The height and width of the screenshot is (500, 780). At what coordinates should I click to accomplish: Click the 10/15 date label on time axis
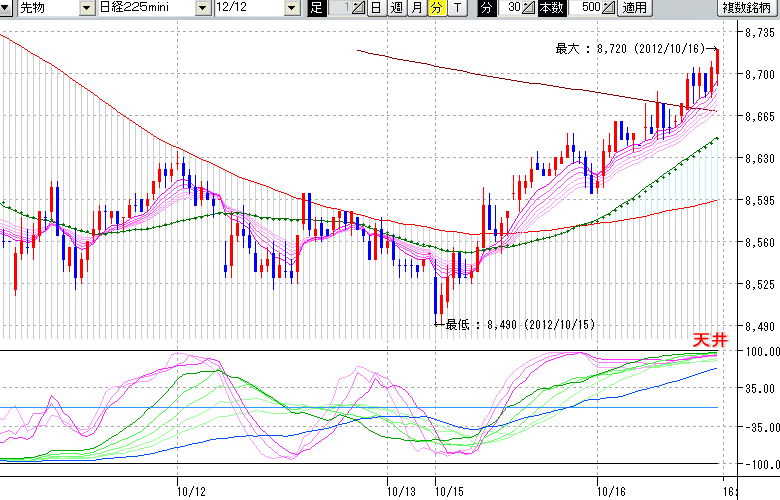tap(449, 491)
